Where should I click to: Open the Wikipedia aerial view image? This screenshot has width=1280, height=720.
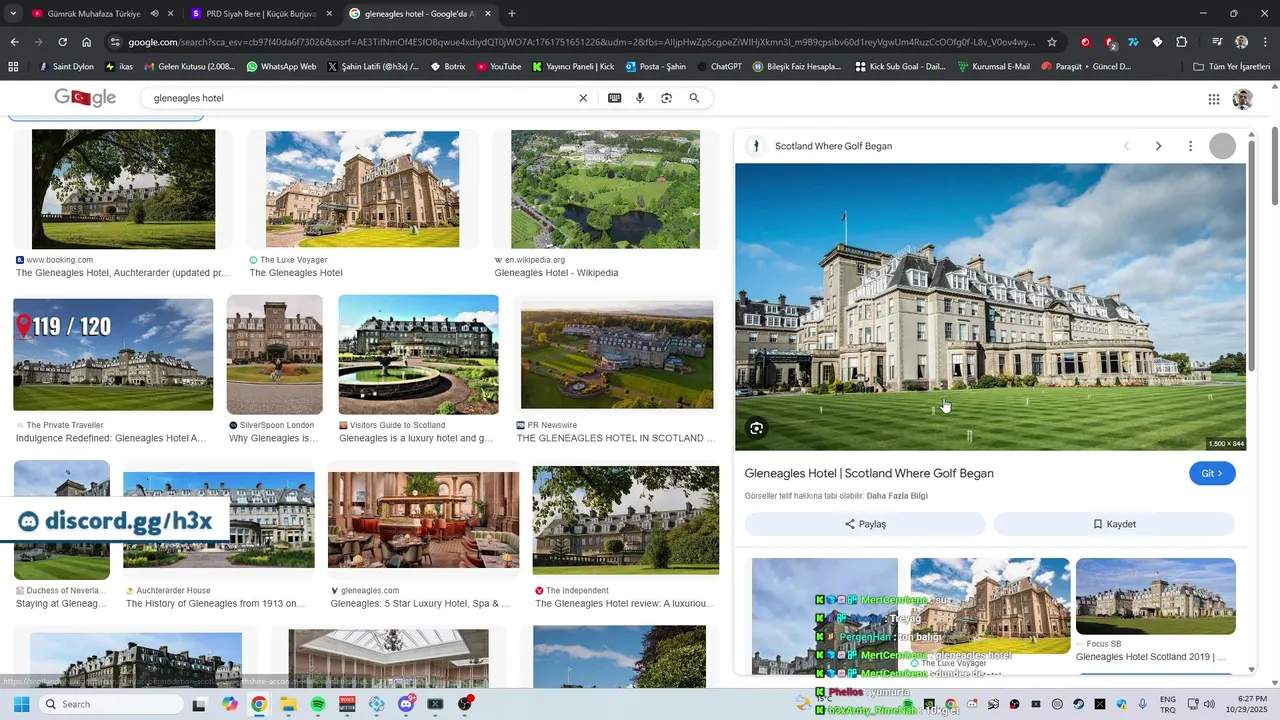(605, 189)
